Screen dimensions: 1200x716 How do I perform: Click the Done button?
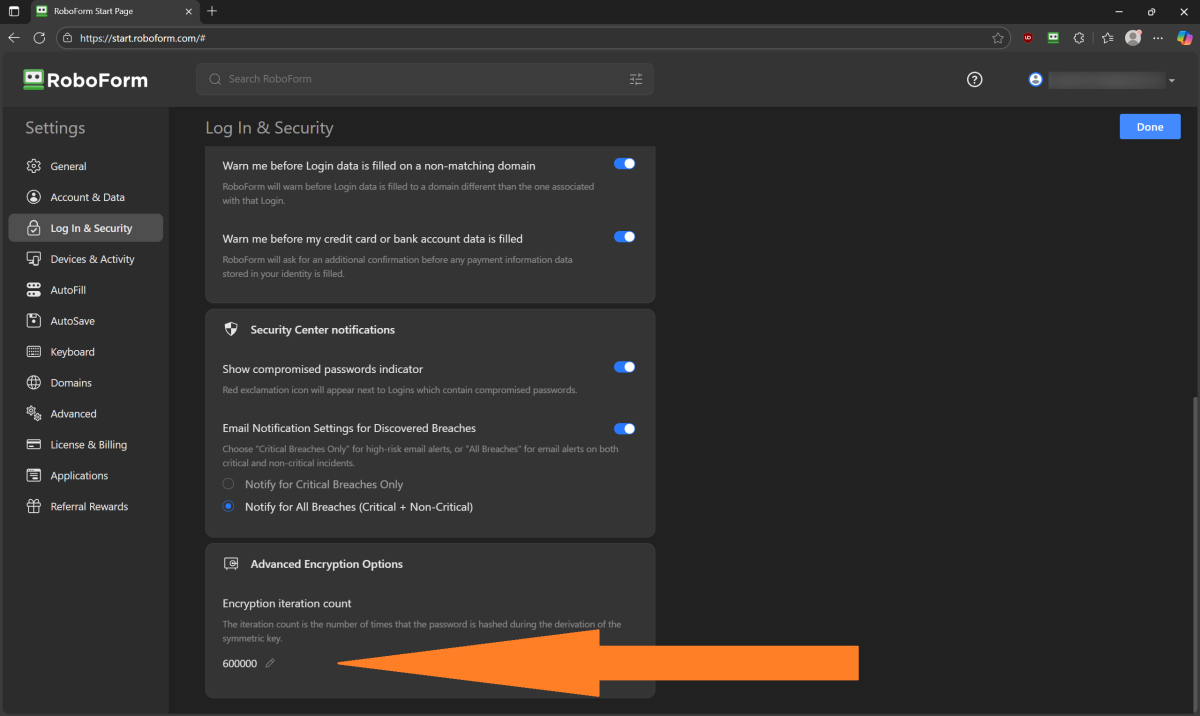pyautogui.click(x=1150, y=127)
